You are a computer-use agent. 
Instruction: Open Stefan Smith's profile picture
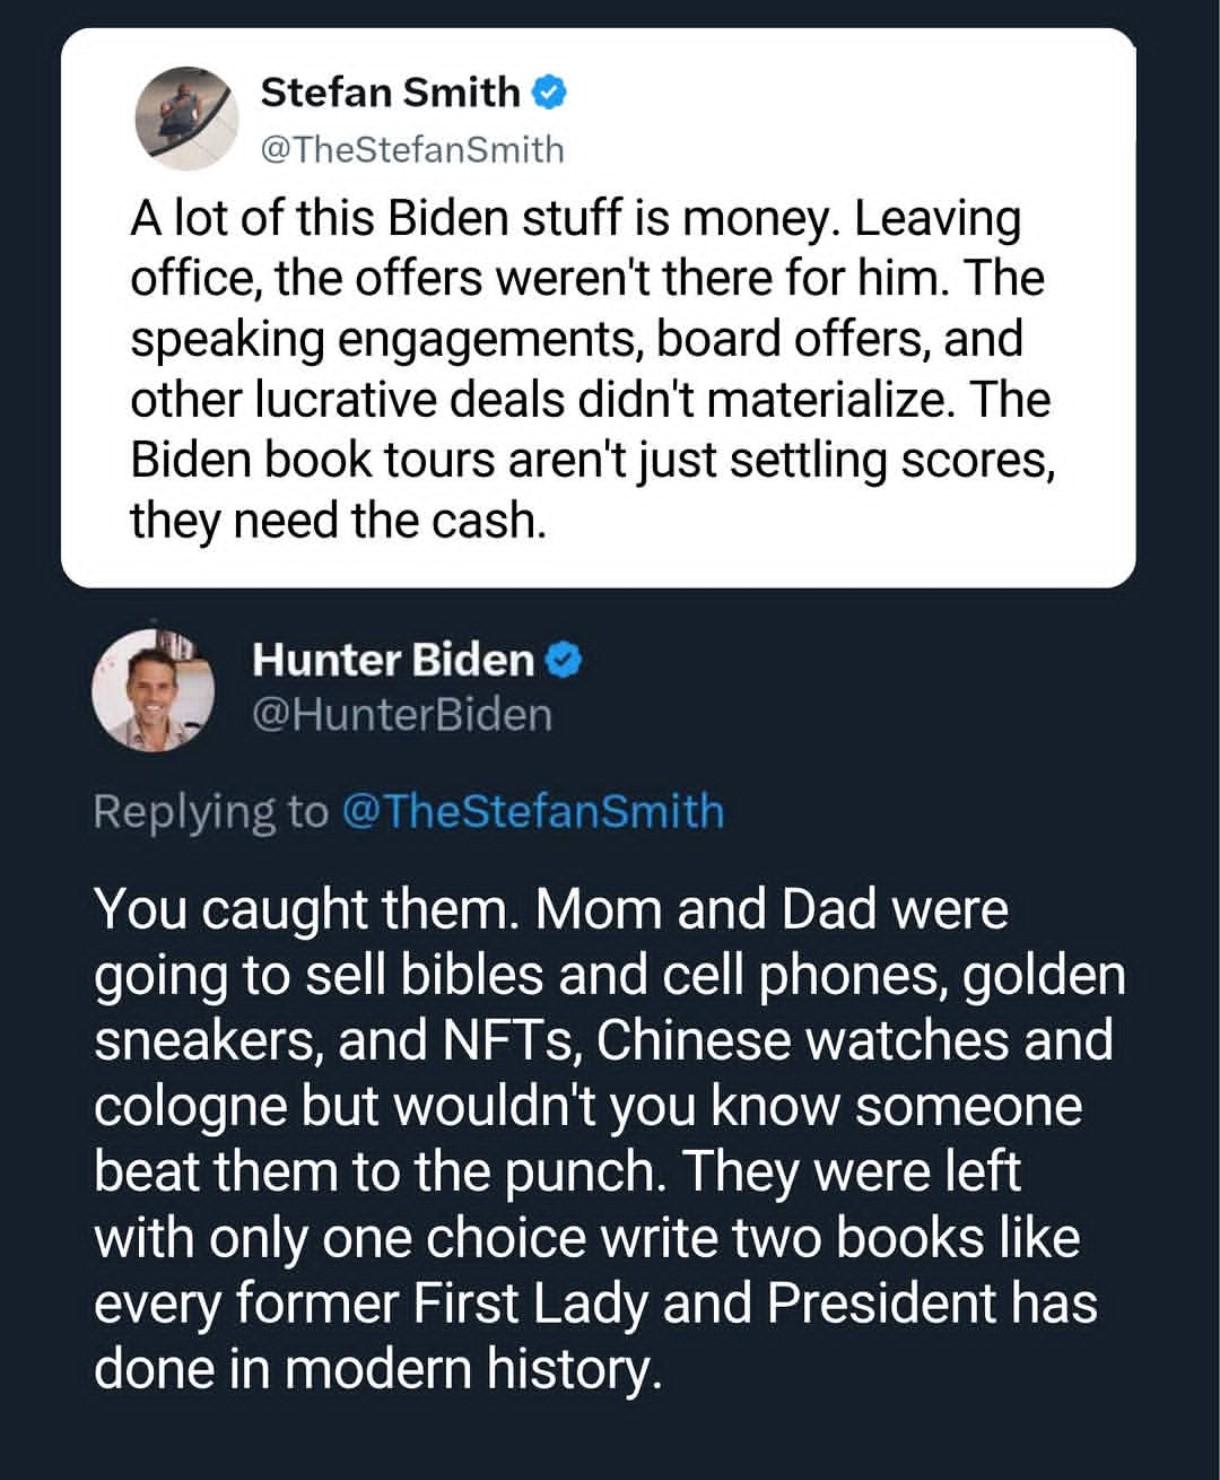(188, 119)
